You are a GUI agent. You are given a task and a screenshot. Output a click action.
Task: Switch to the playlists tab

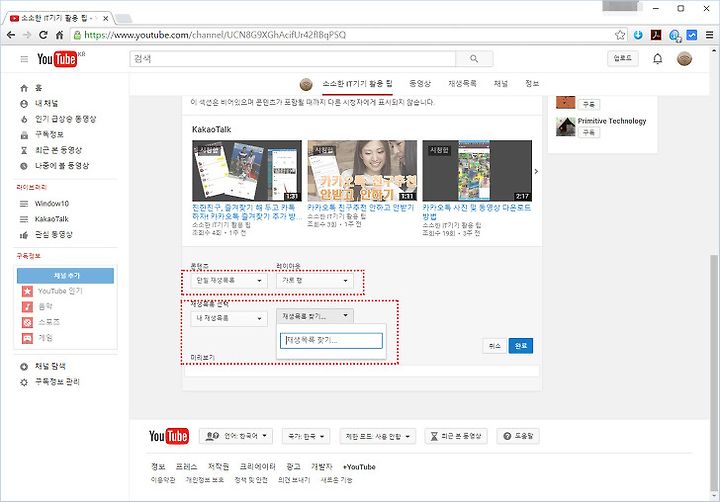[462, 84]
